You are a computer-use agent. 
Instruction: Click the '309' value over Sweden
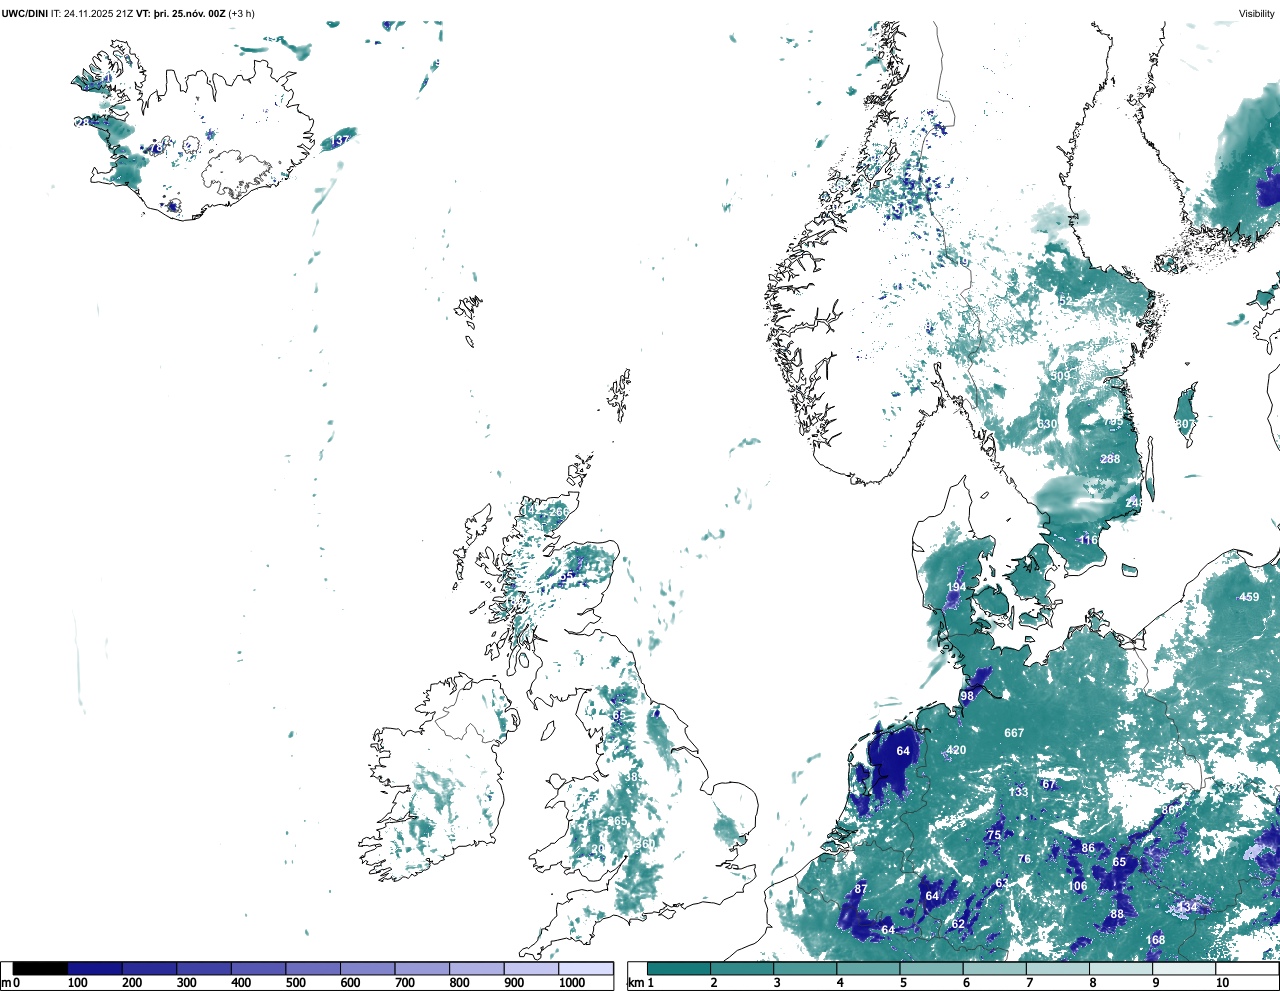pyautogui.click(x=1061, y=376)
